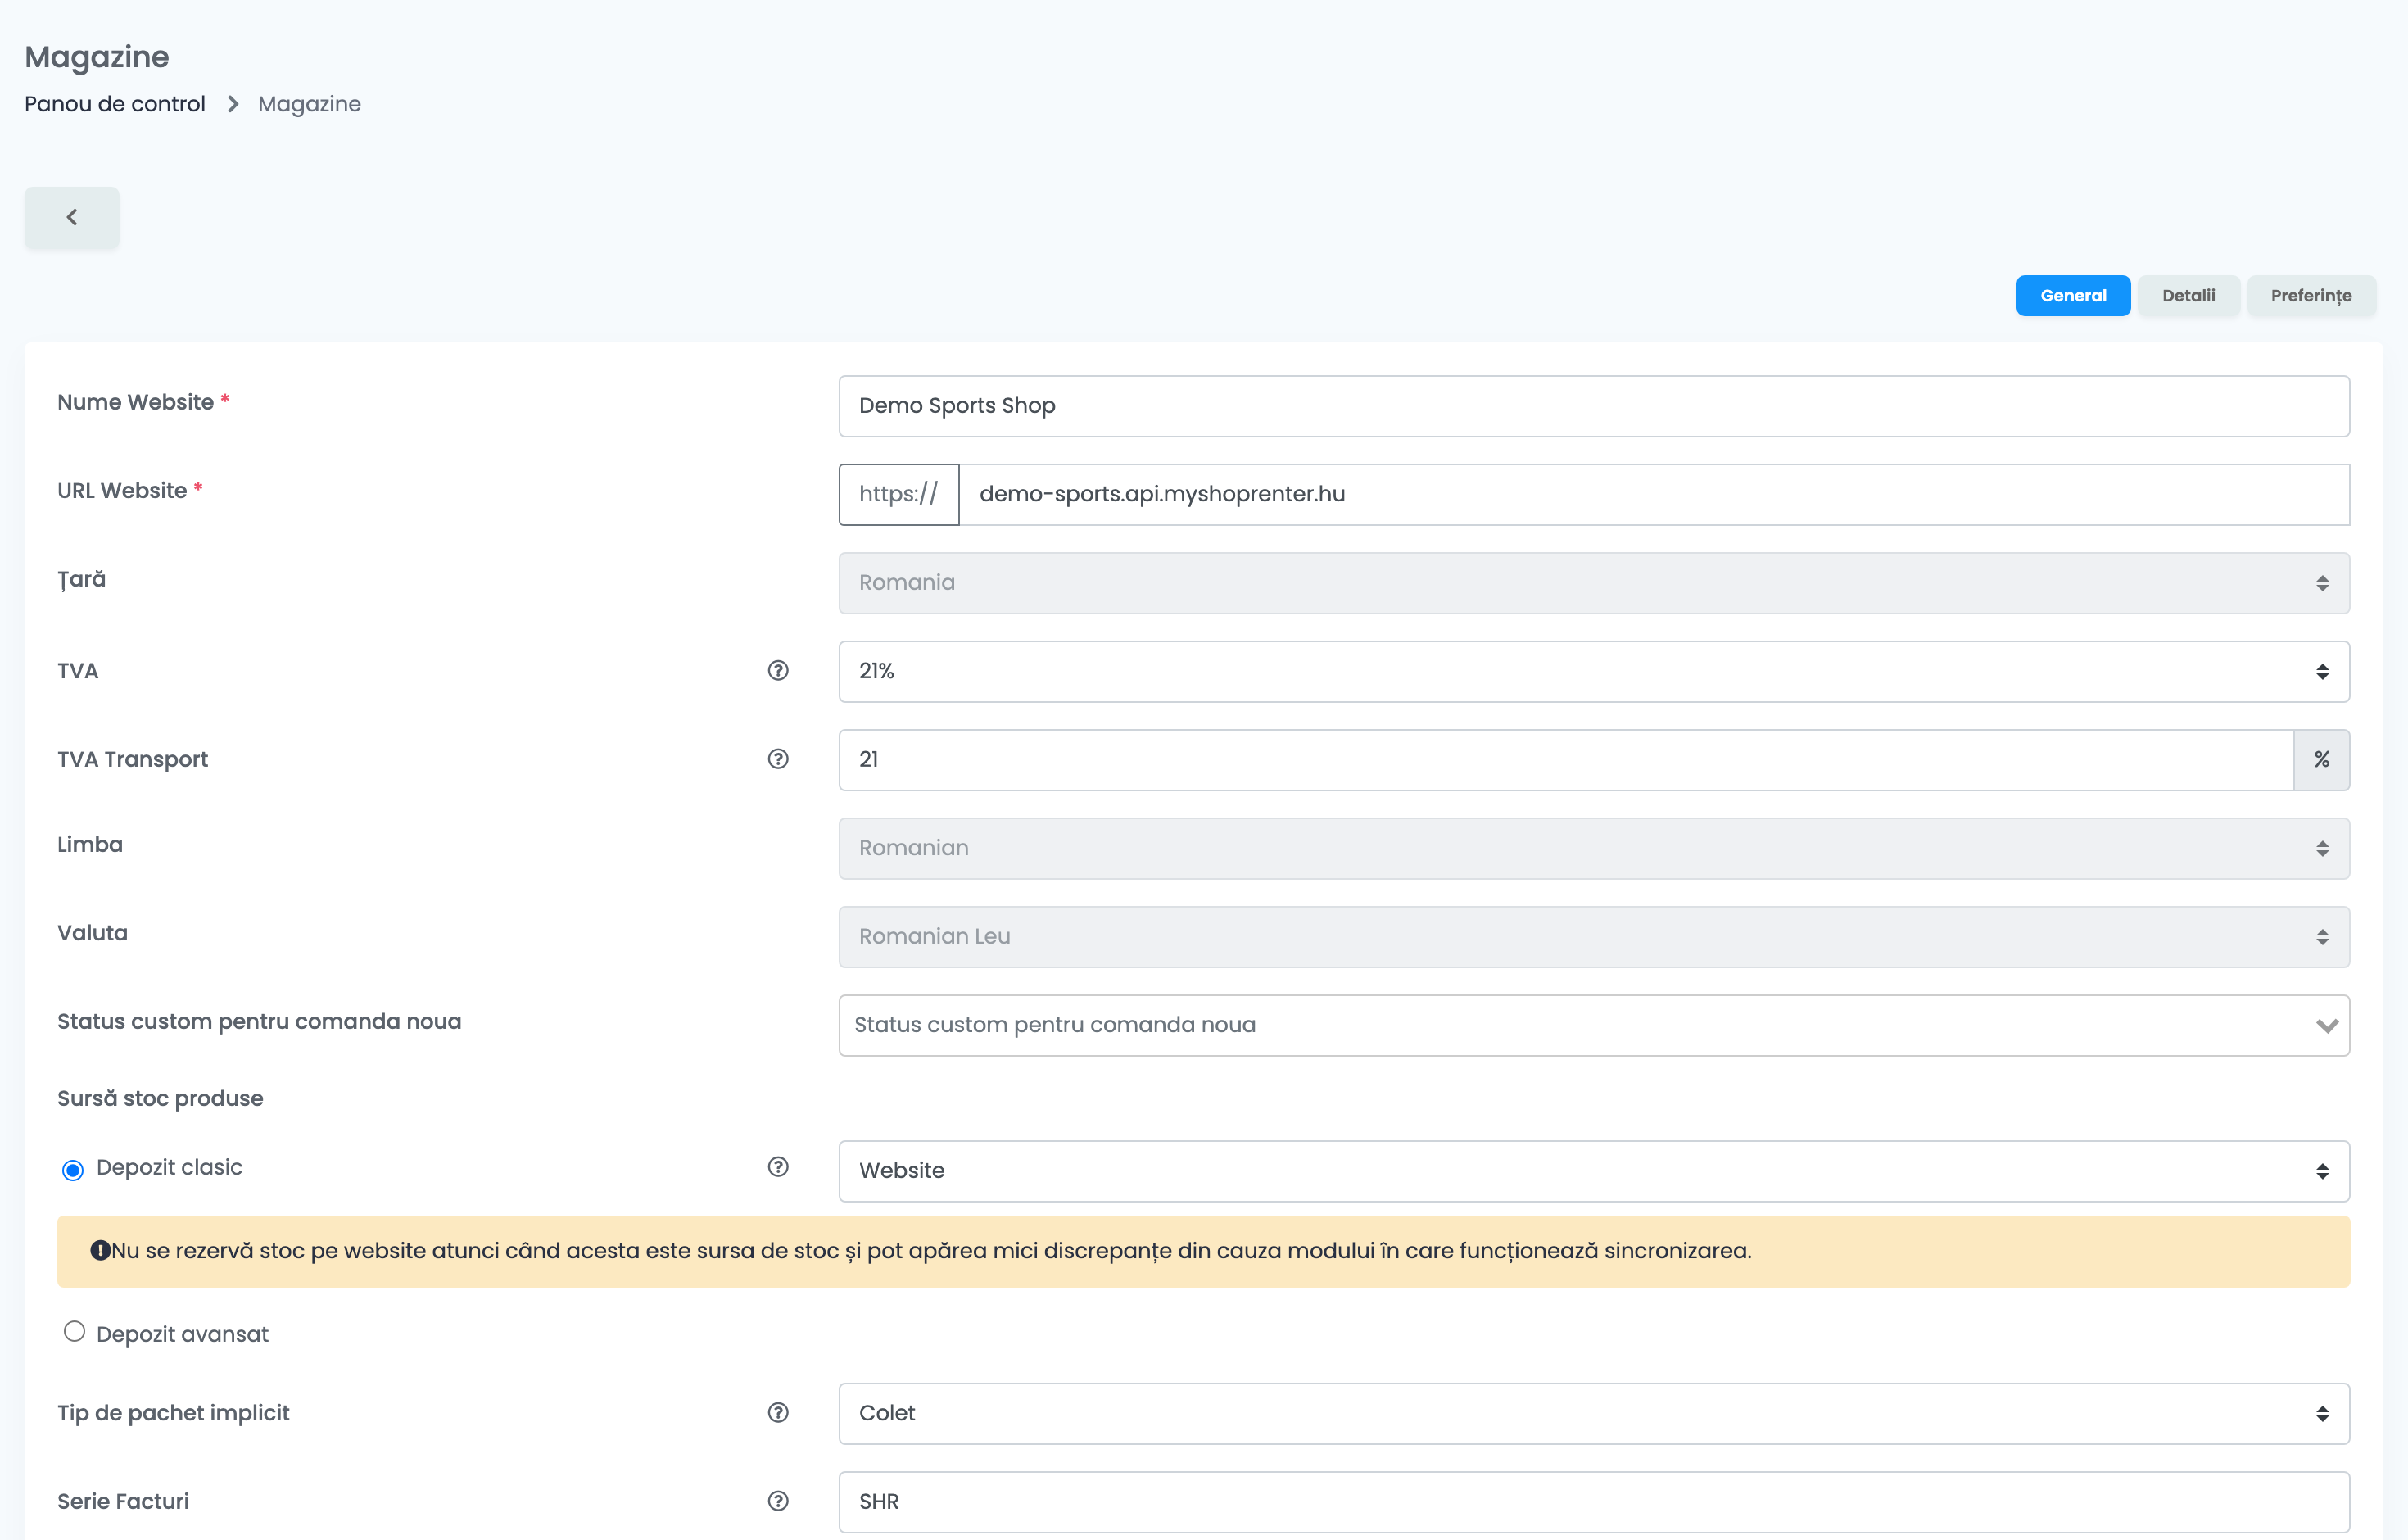The width and height of the screenshot is (2408, 1540).
Task: Expand Status custom pentru comanda noua dropdown
Action: (x=1594, y=1025)
